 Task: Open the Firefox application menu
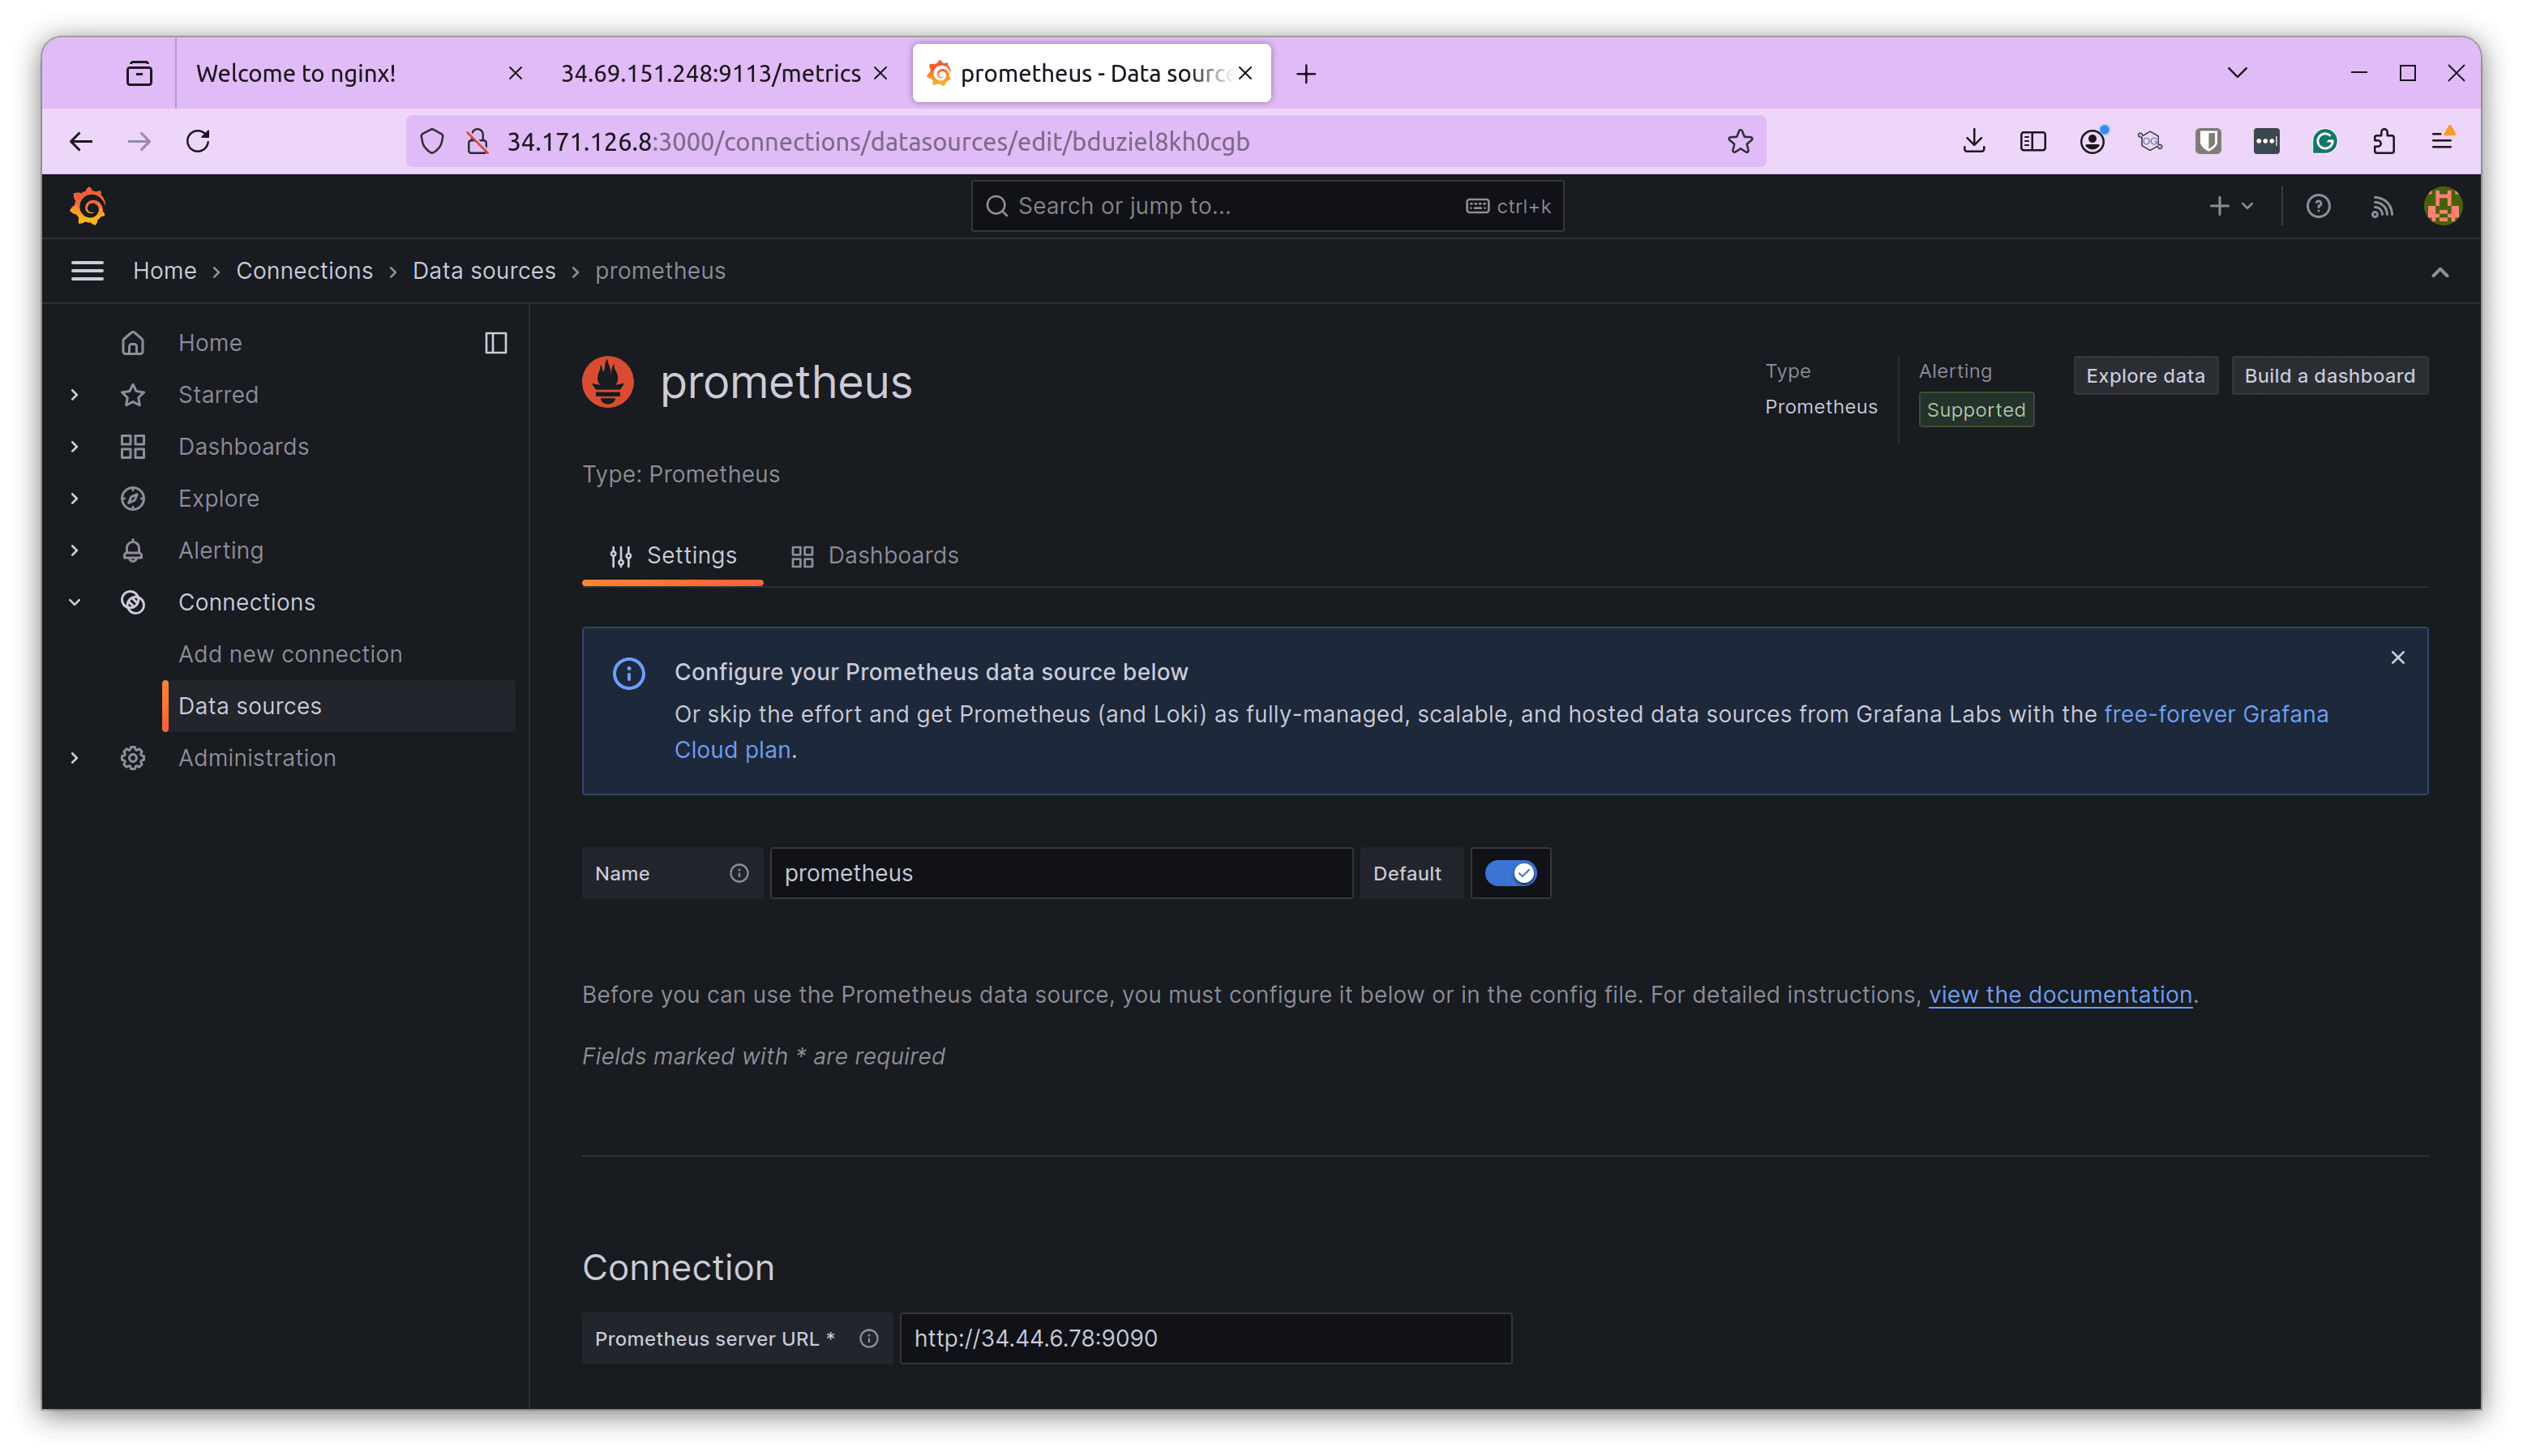(x=2441, y=141)
